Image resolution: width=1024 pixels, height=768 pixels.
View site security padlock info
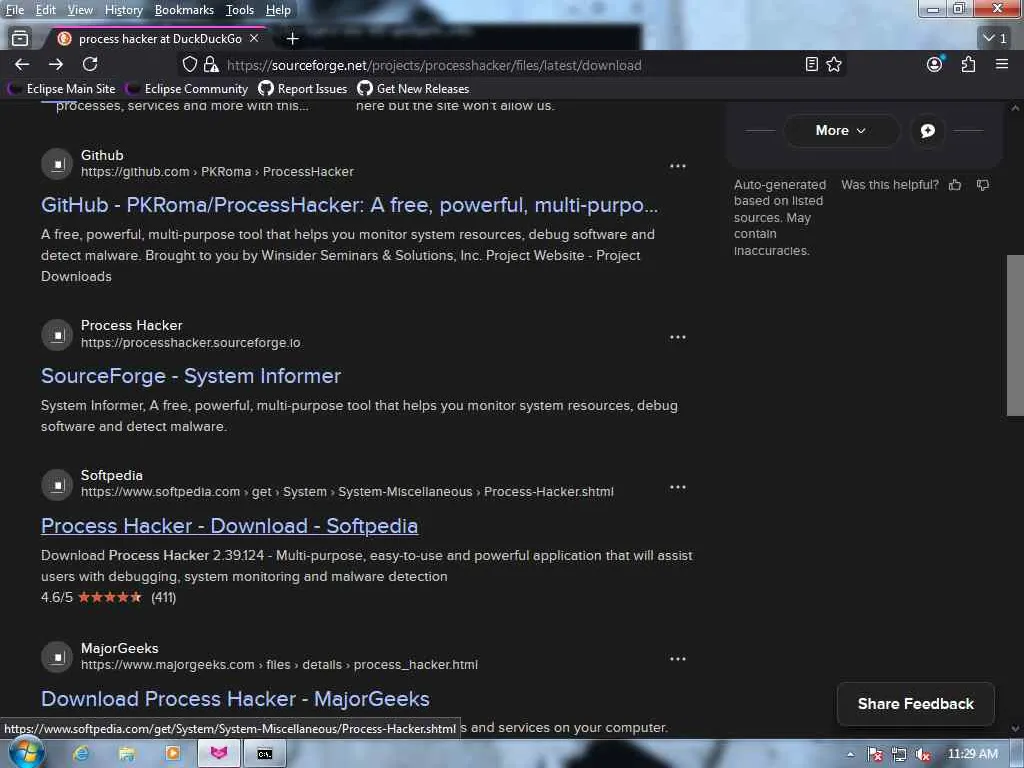click(211, 64)
